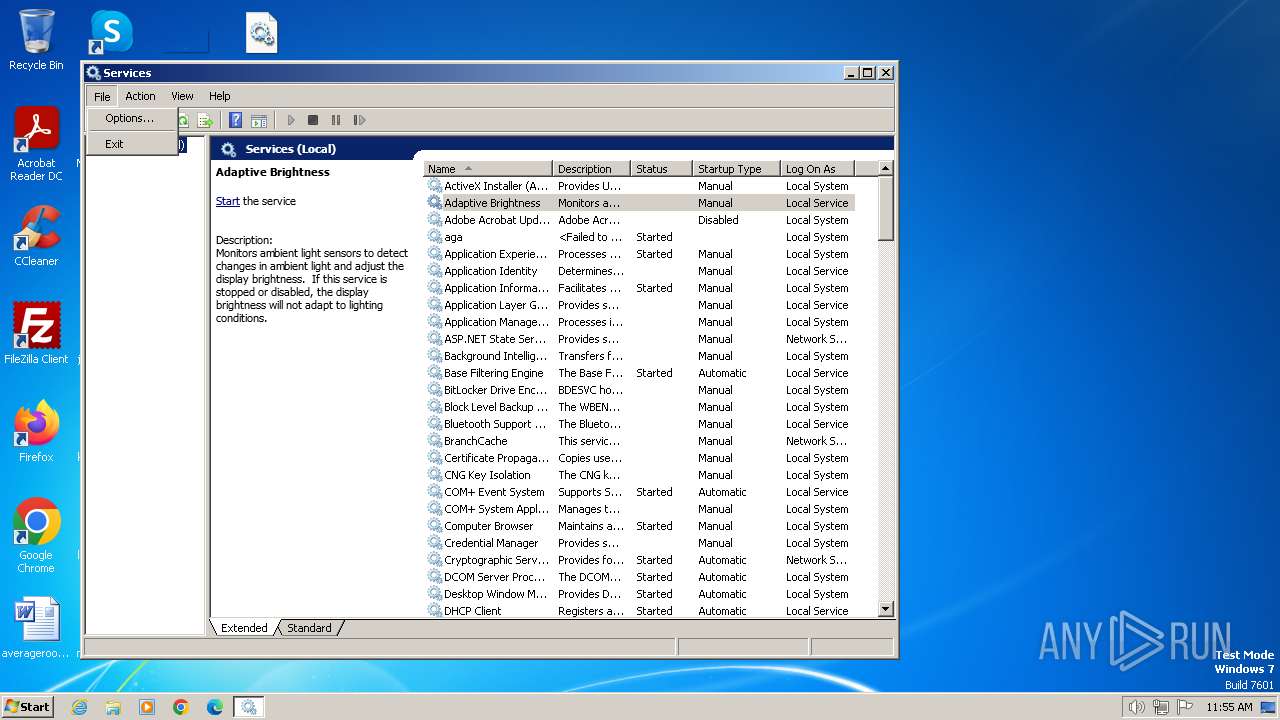
Task: Select the BitLocker Drive Enc... service icon
Action: (x=435, y=390)
